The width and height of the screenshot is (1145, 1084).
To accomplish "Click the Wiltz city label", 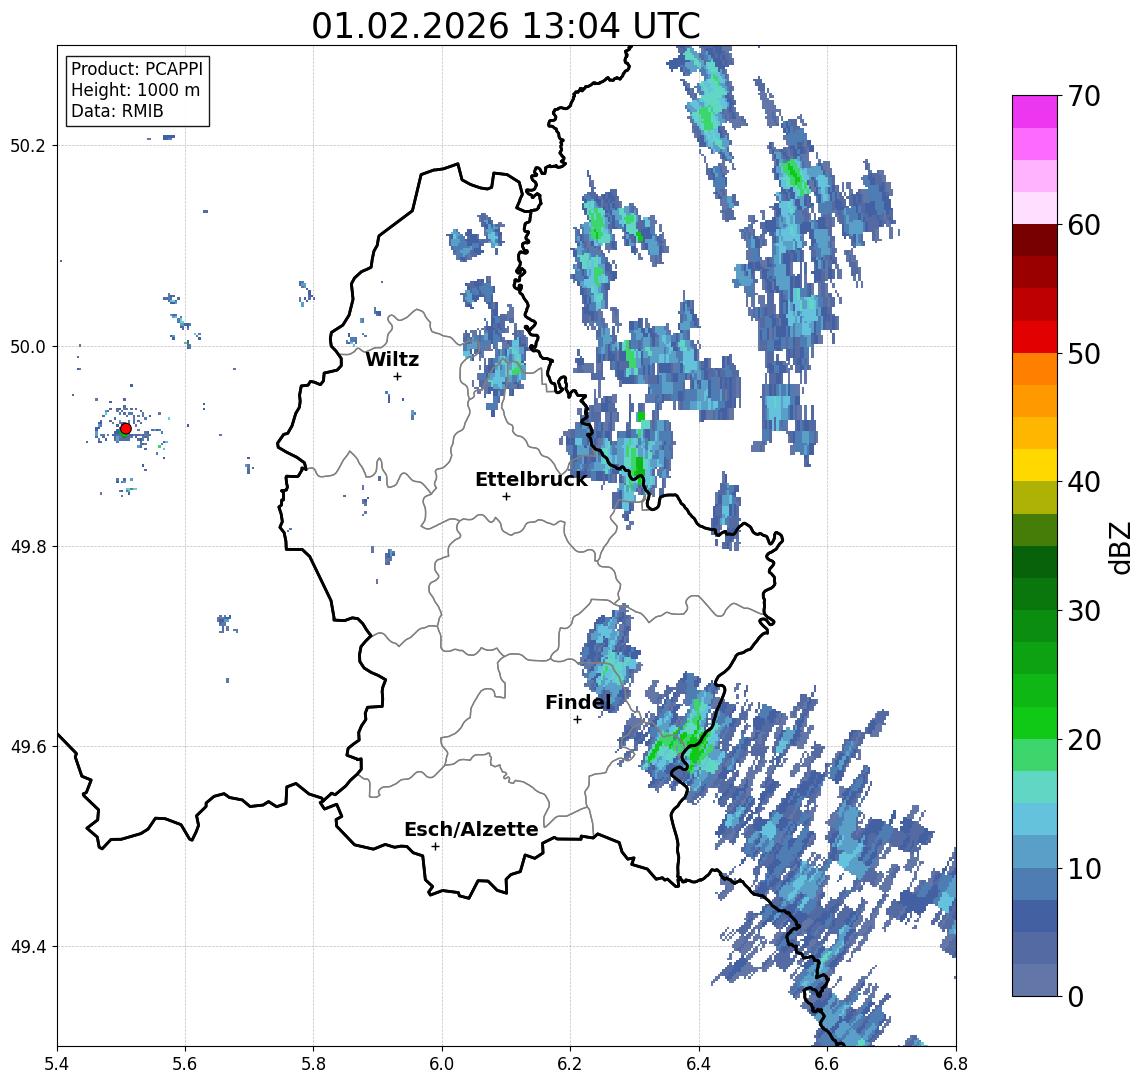I will click(x=392, y=359).
